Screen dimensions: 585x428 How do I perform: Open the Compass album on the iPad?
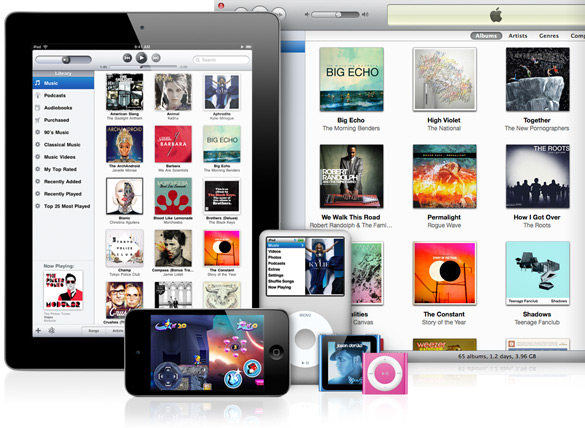(x=173, y=249)
